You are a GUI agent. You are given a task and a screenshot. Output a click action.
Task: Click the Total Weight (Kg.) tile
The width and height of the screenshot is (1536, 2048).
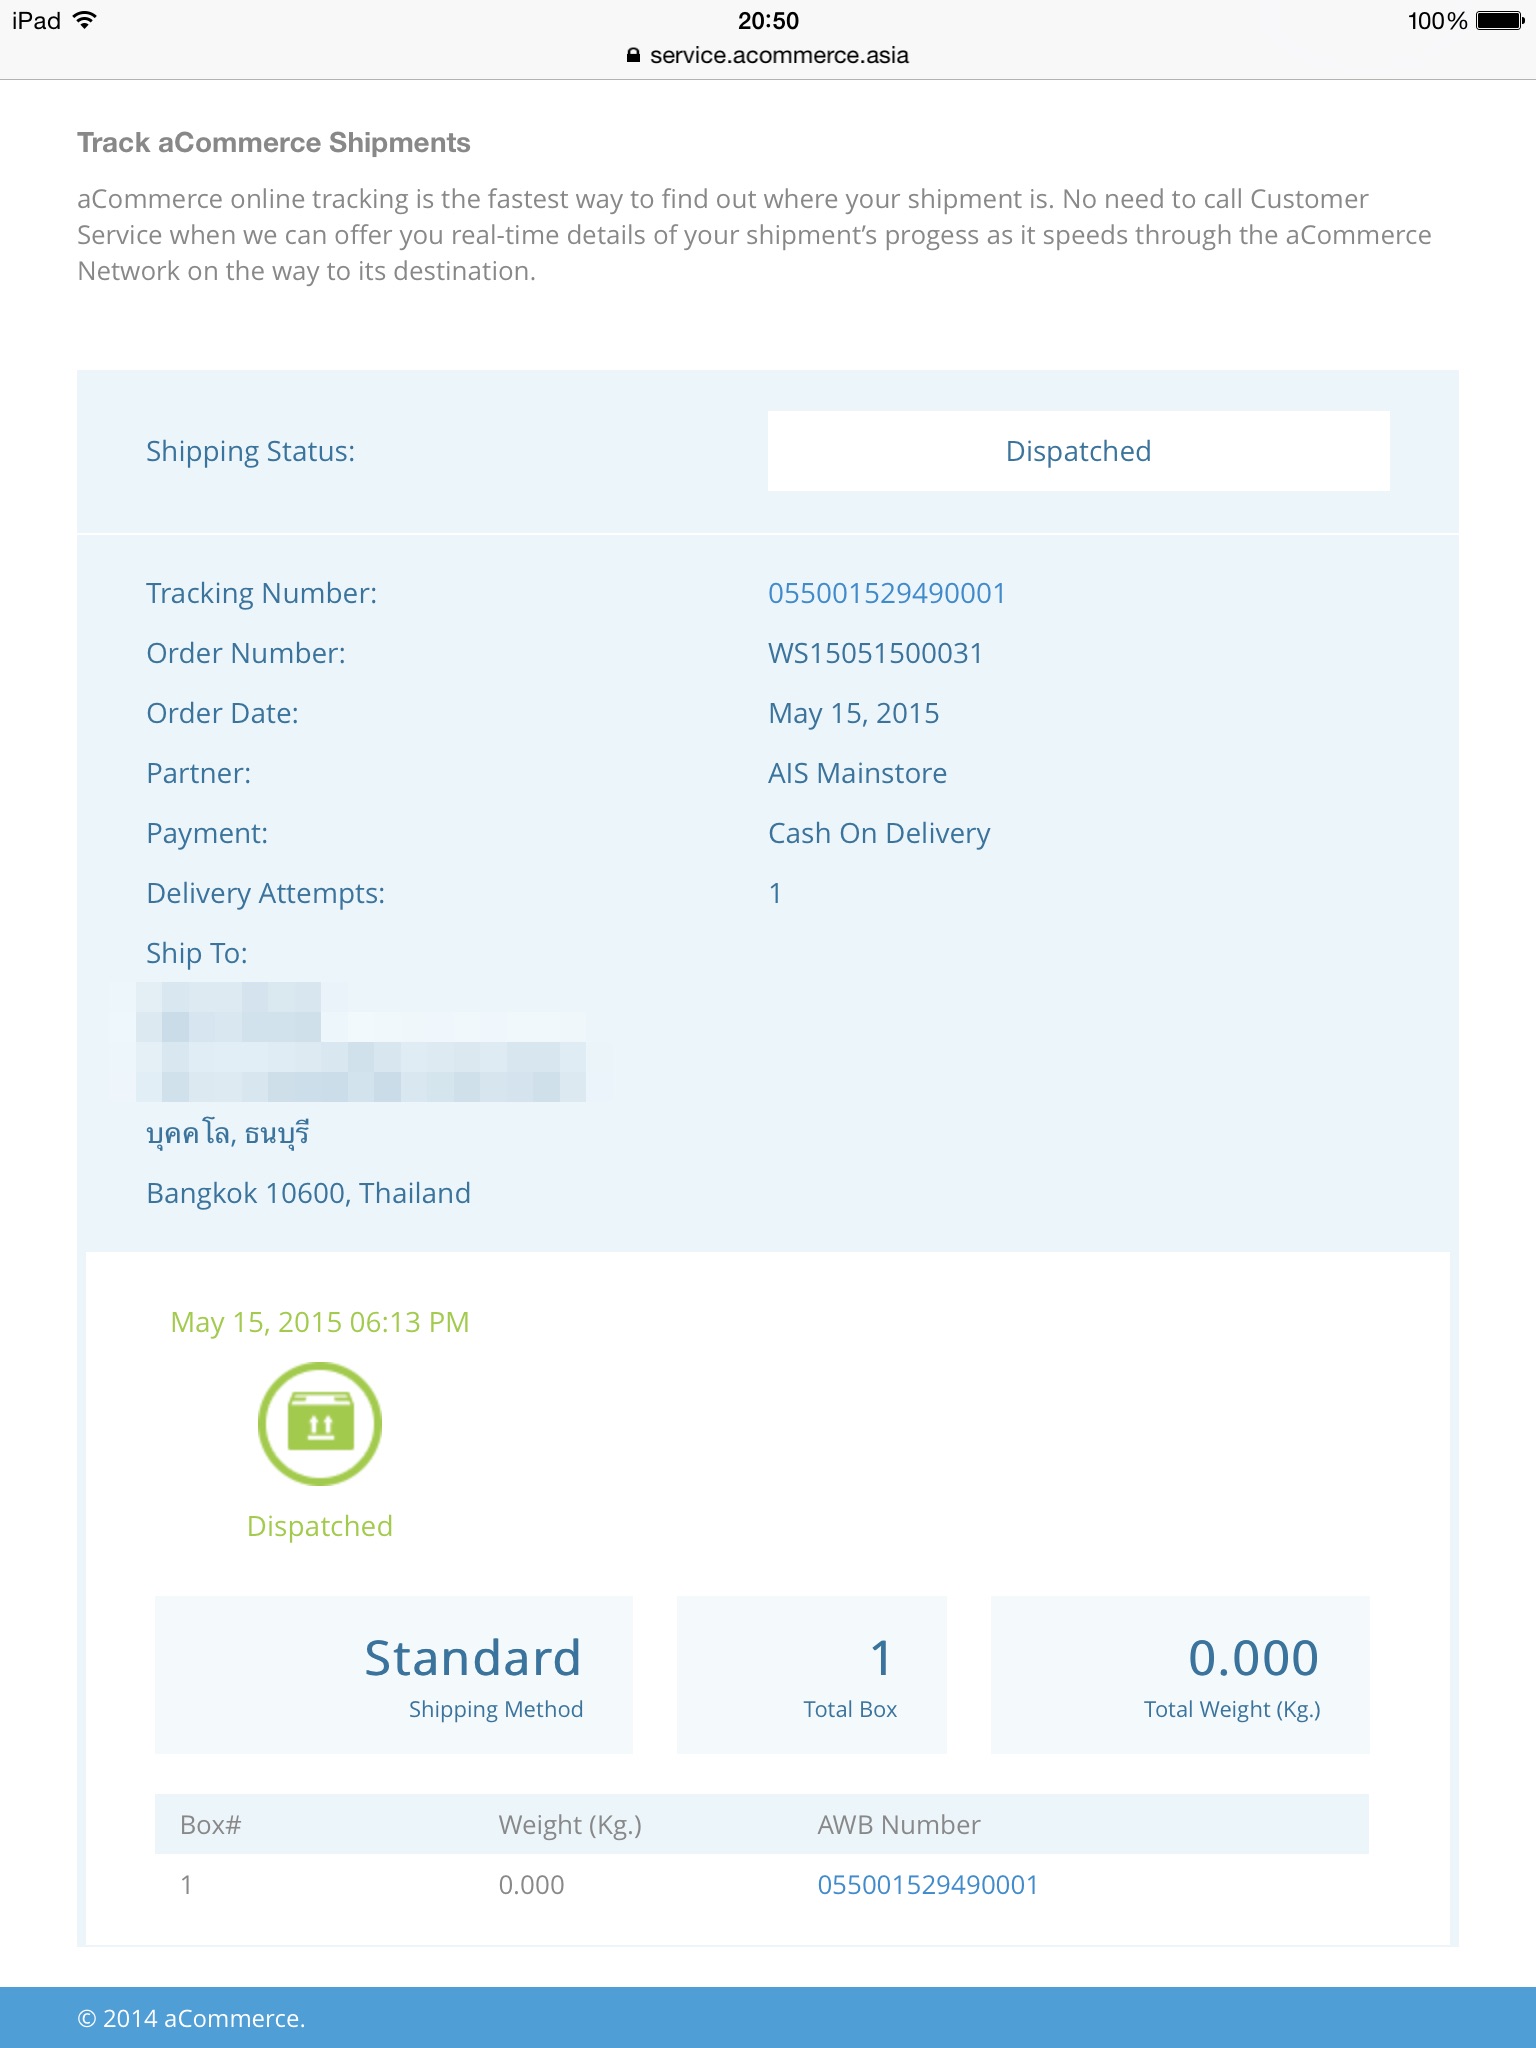tap(1179, 1674)
